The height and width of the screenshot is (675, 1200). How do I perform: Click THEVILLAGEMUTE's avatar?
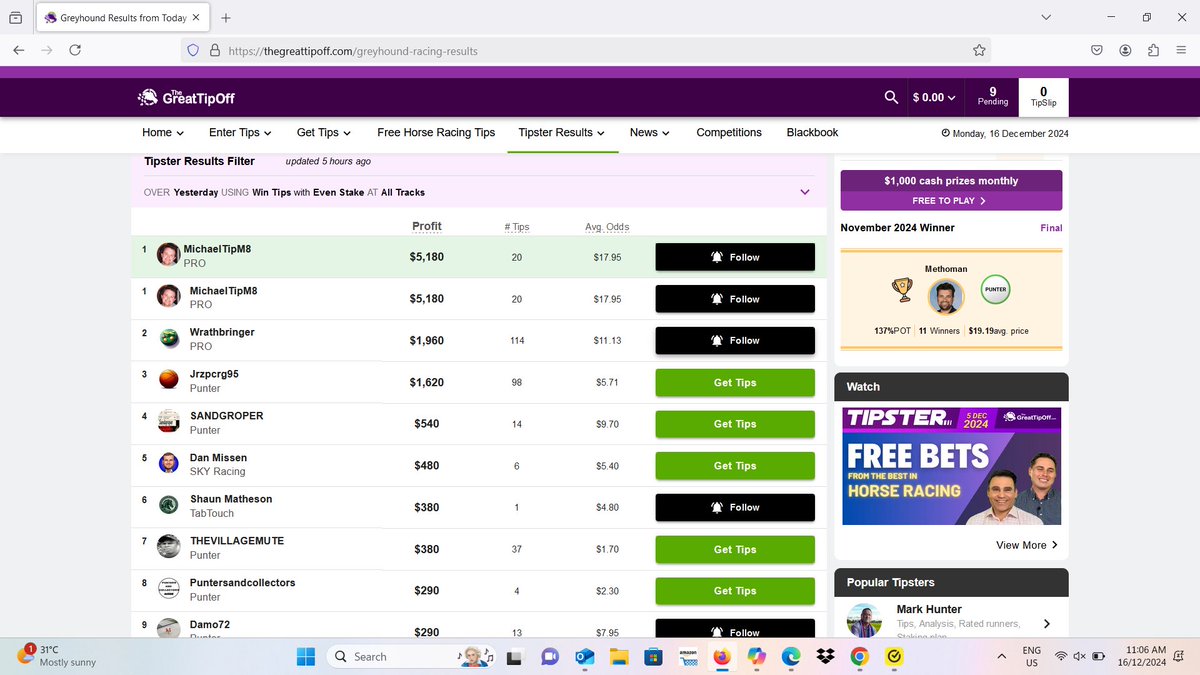pyautogui.click(x=170, y=546)
